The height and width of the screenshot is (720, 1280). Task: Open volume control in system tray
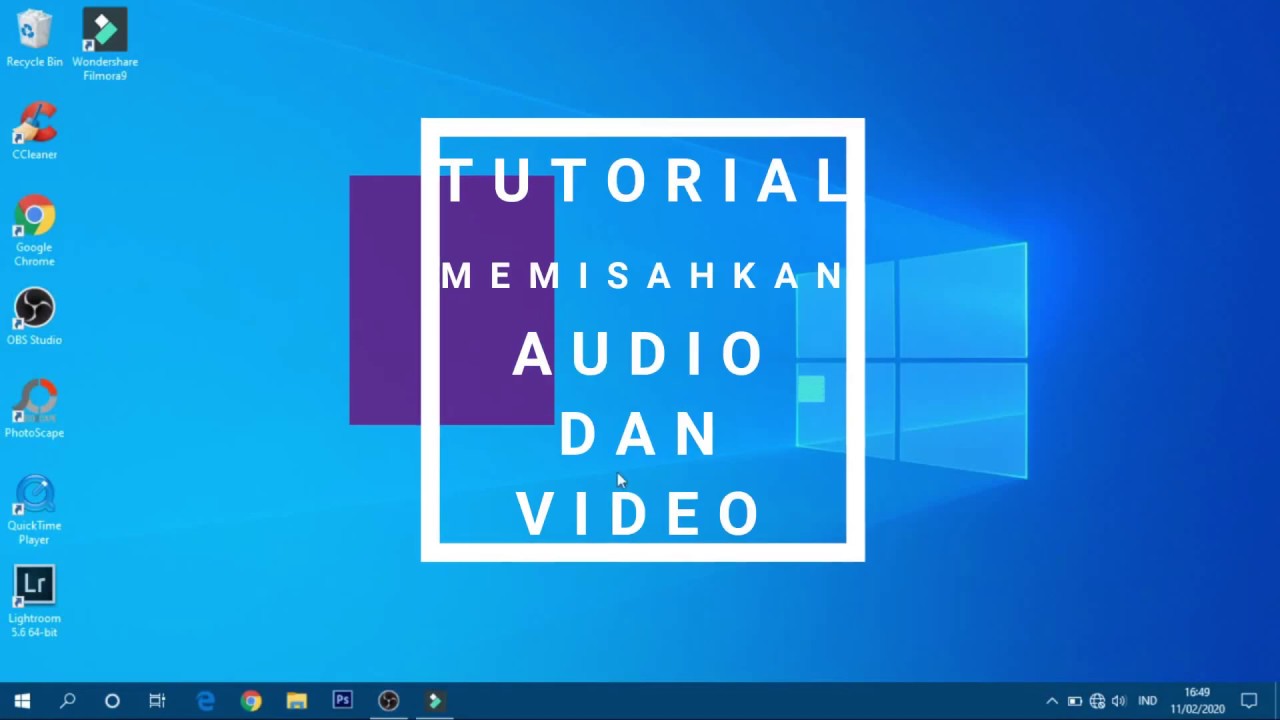click(x=1119, y=701)
